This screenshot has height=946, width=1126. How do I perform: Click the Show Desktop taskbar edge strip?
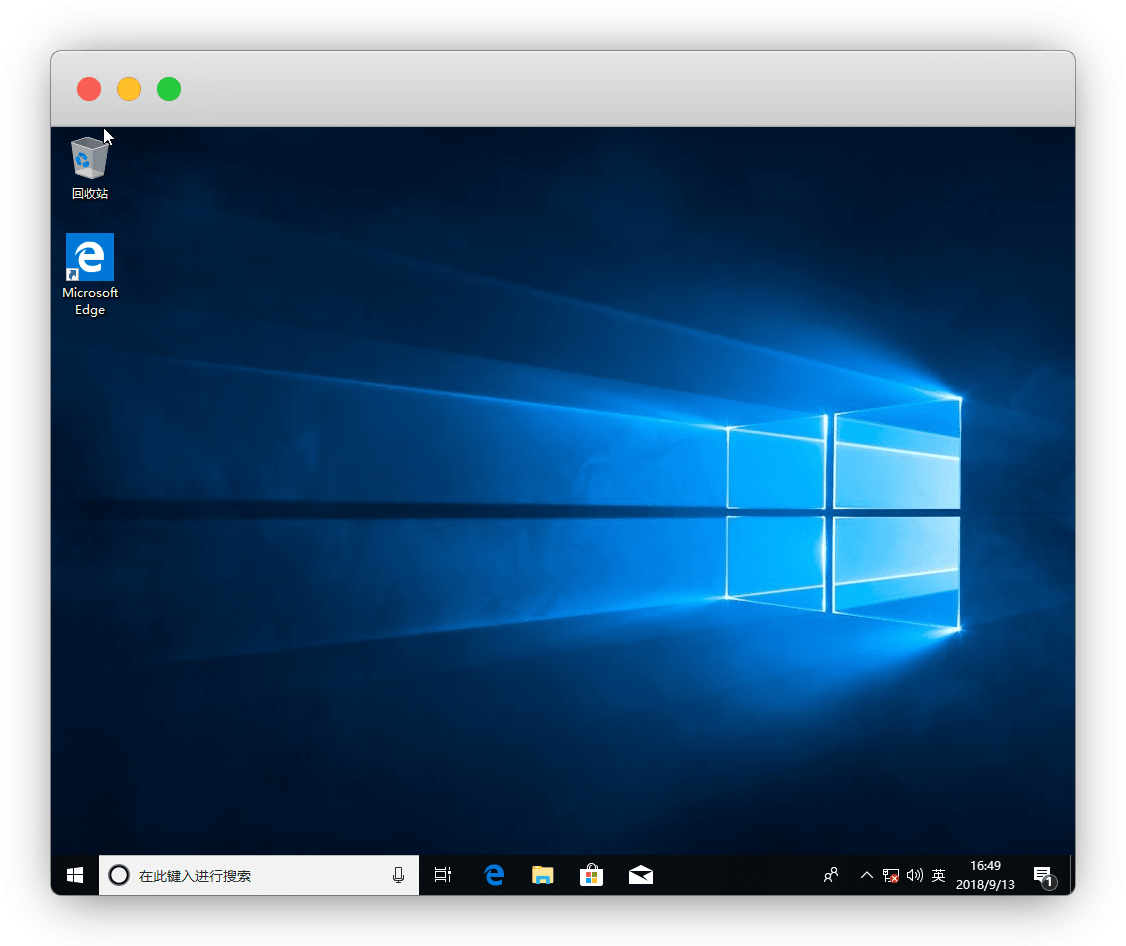coord(1071,875)
